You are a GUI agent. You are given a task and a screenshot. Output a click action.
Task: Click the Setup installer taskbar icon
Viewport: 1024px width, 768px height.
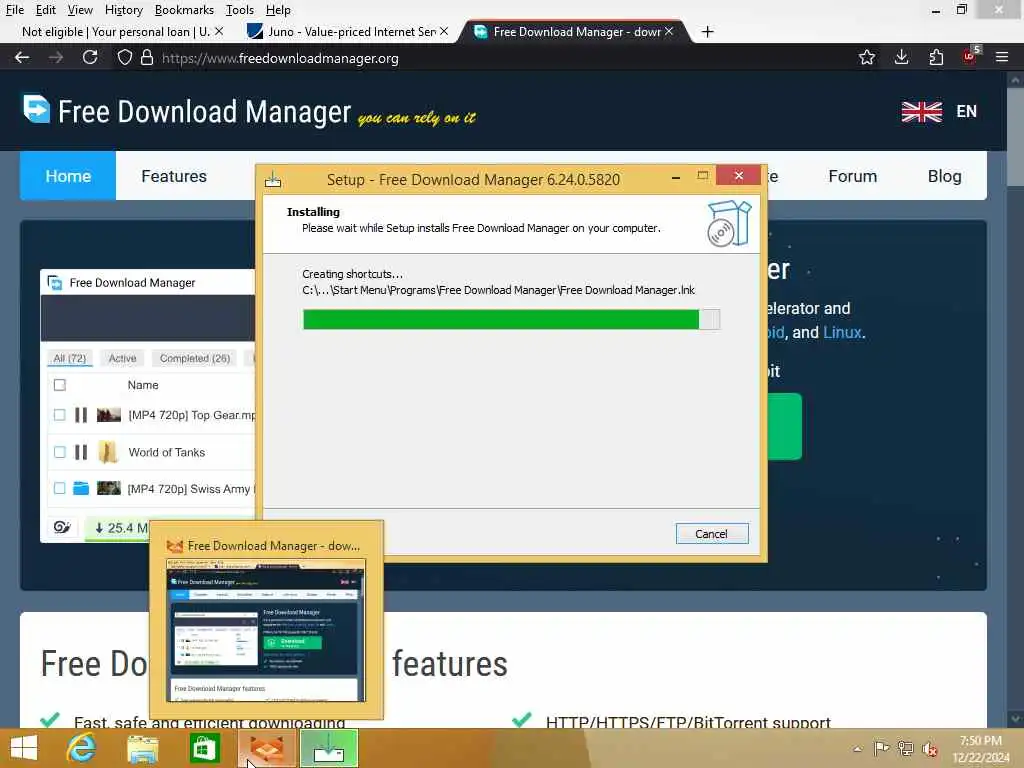click(328, 748)
